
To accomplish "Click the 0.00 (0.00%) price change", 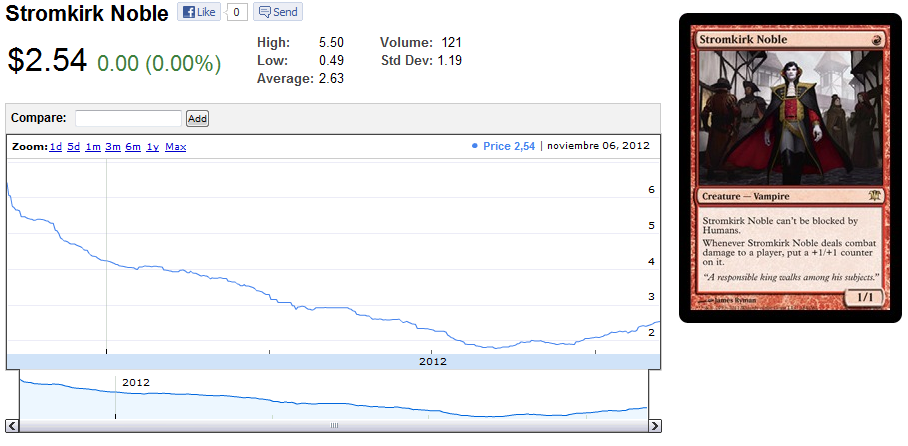I will coord(159,63).
